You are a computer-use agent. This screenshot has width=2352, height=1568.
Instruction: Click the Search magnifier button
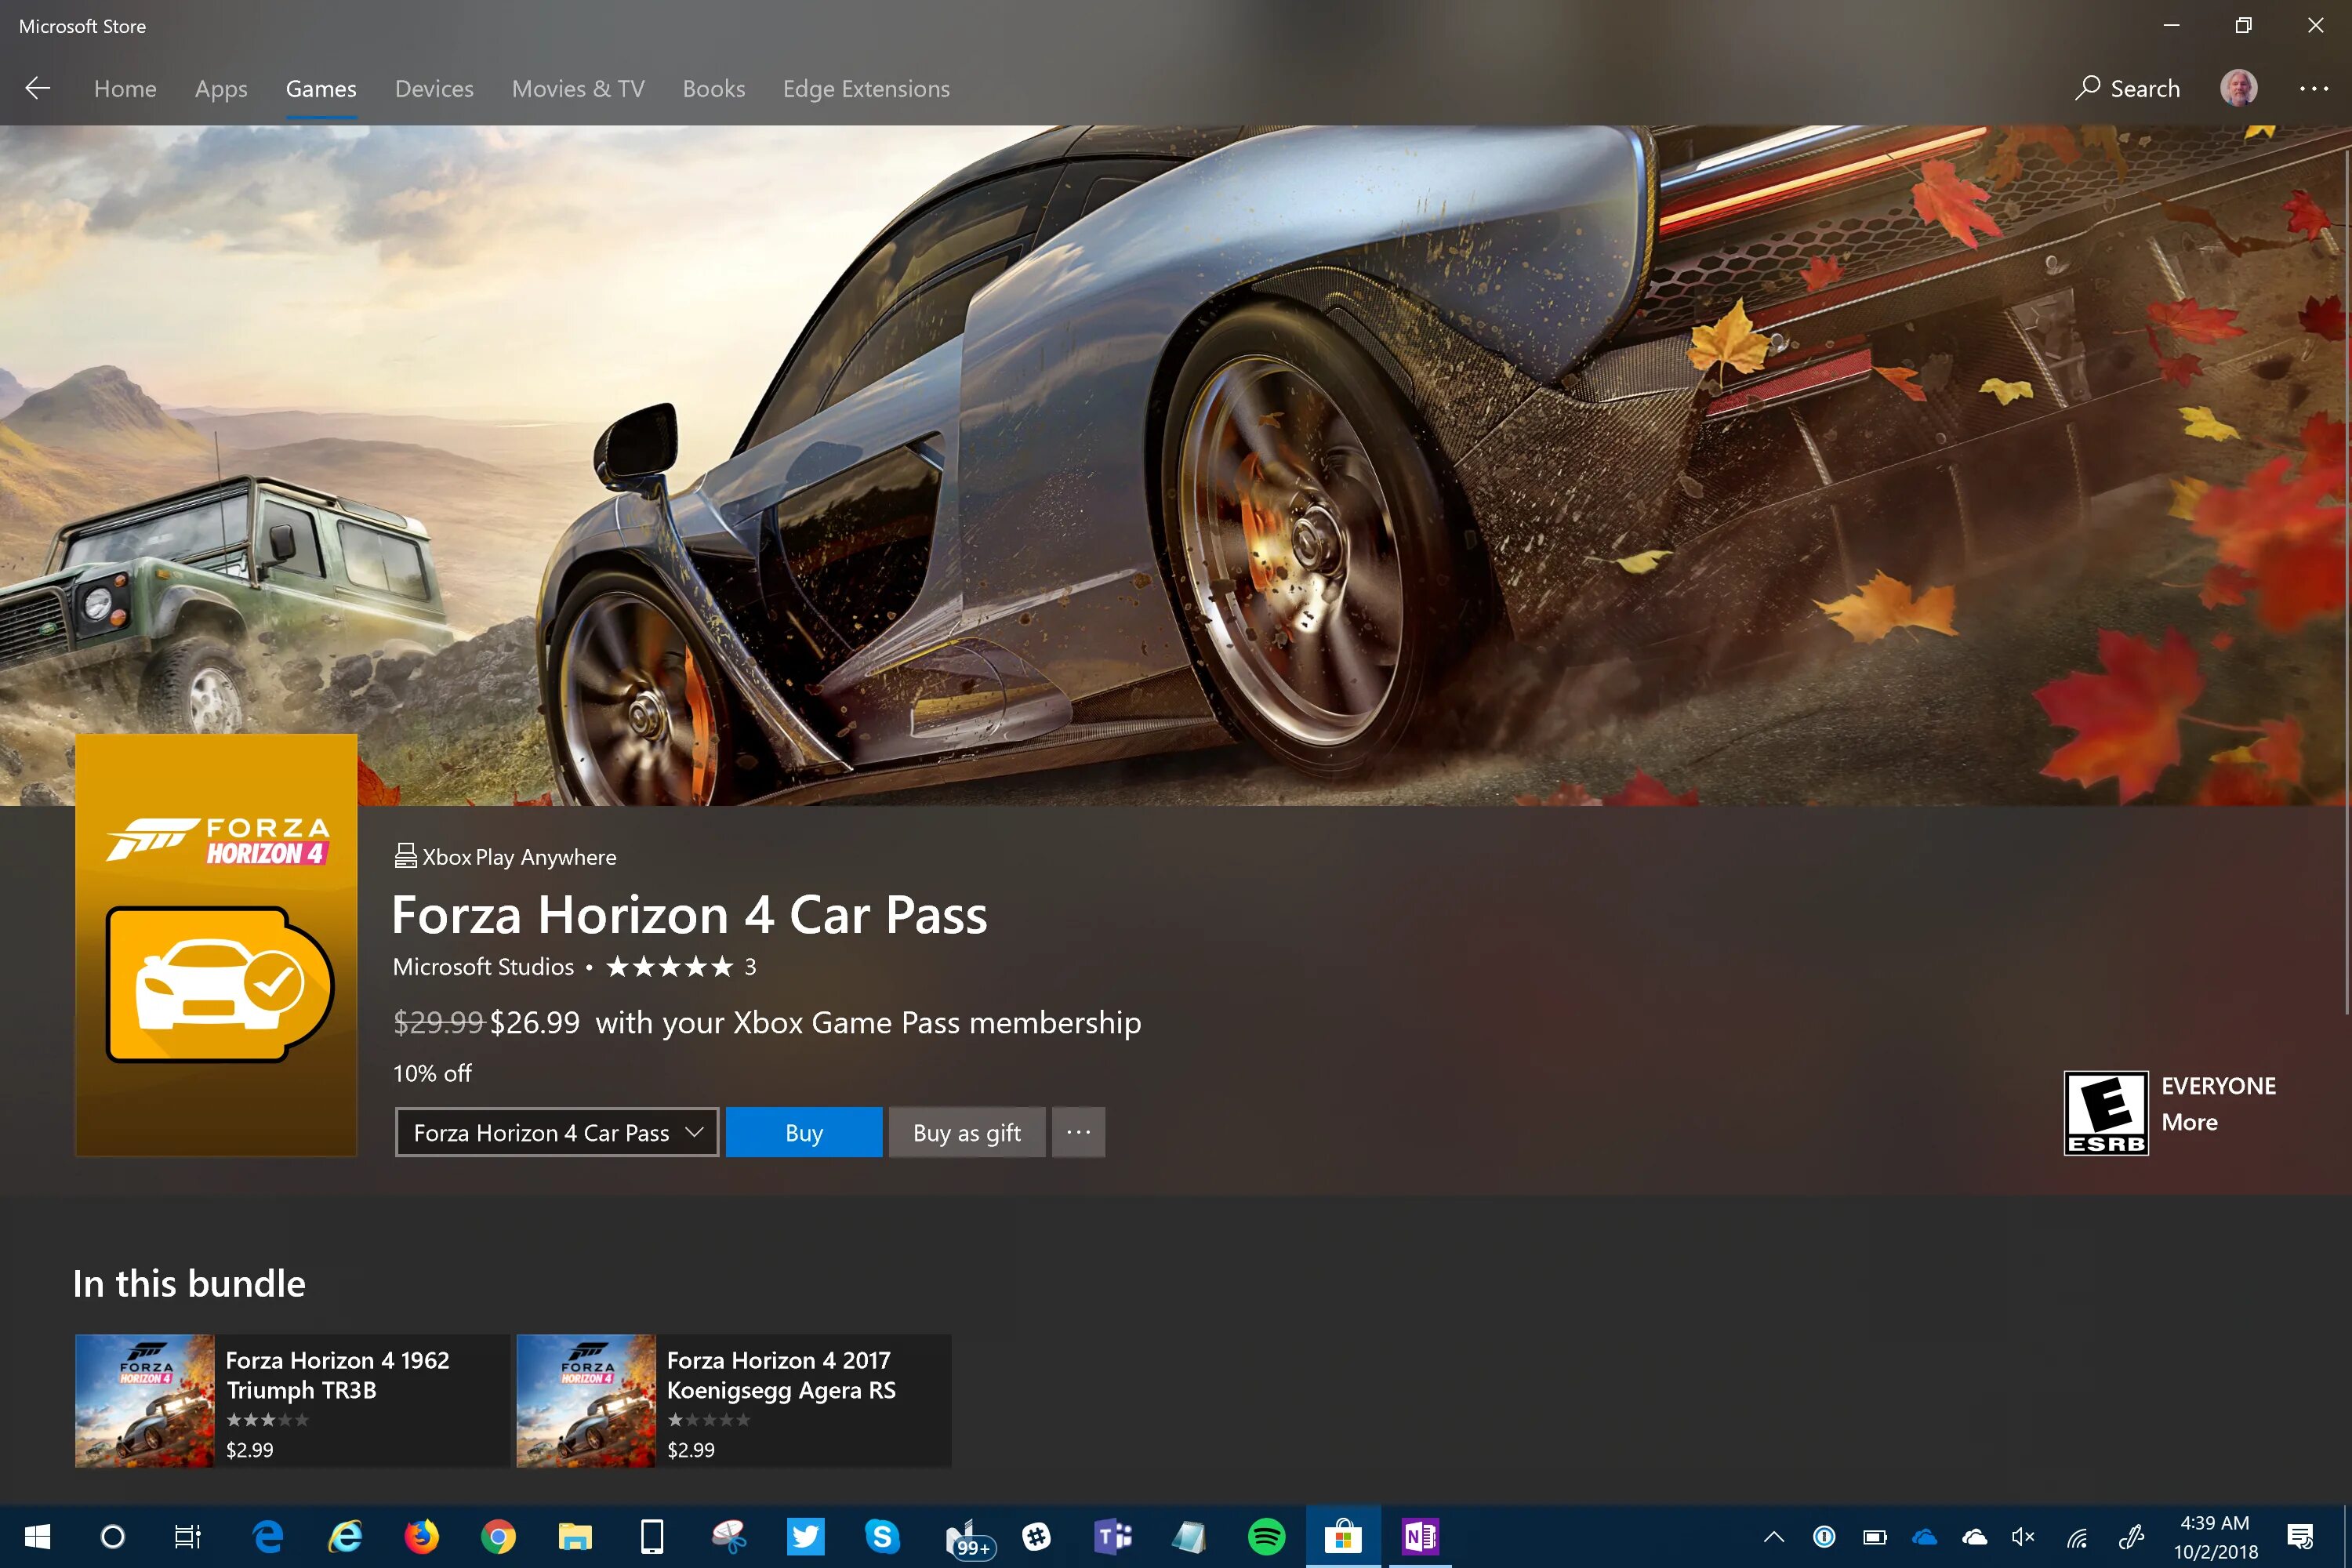pyautogui.click(x=2127, y=88)
